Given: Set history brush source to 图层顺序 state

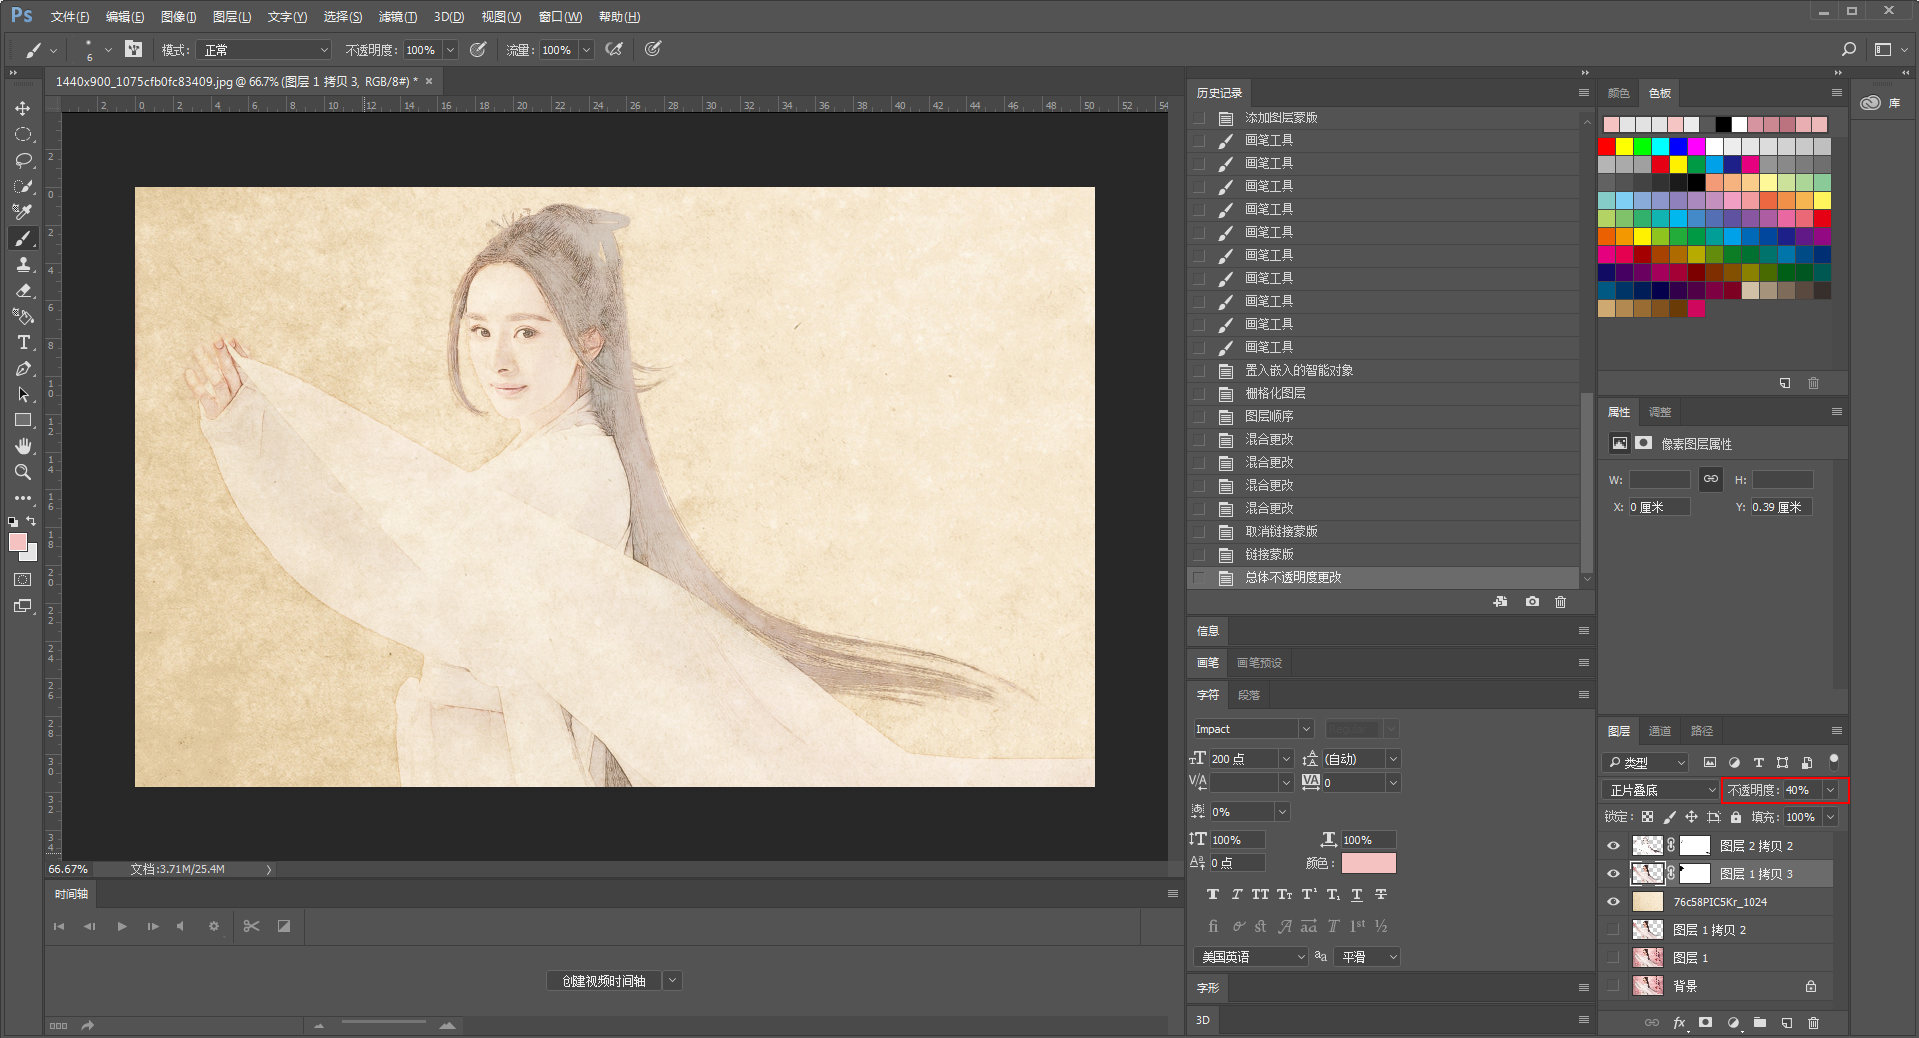Looking at the screenshot, I should click(x=1198, y=416).
